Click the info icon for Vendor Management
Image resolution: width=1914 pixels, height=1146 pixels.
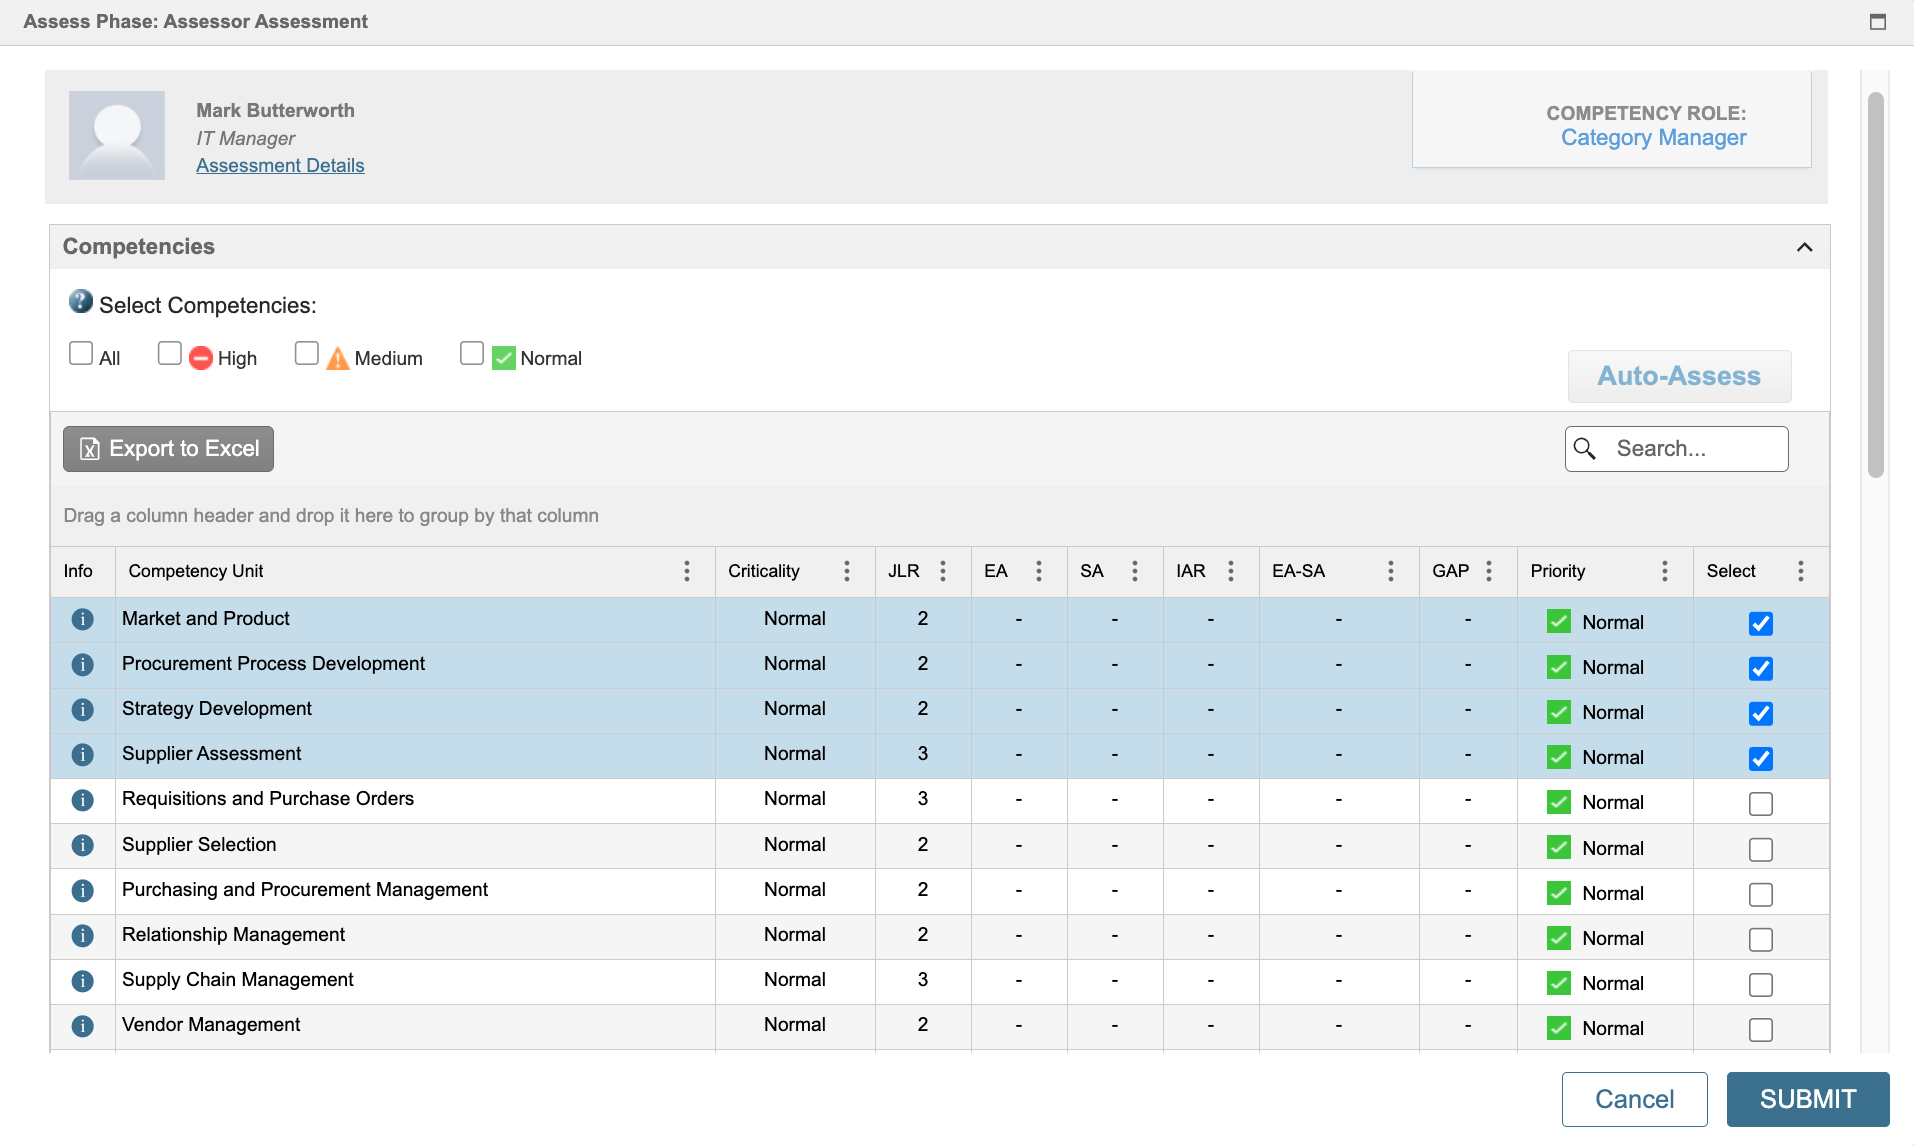pos(82,1026)
